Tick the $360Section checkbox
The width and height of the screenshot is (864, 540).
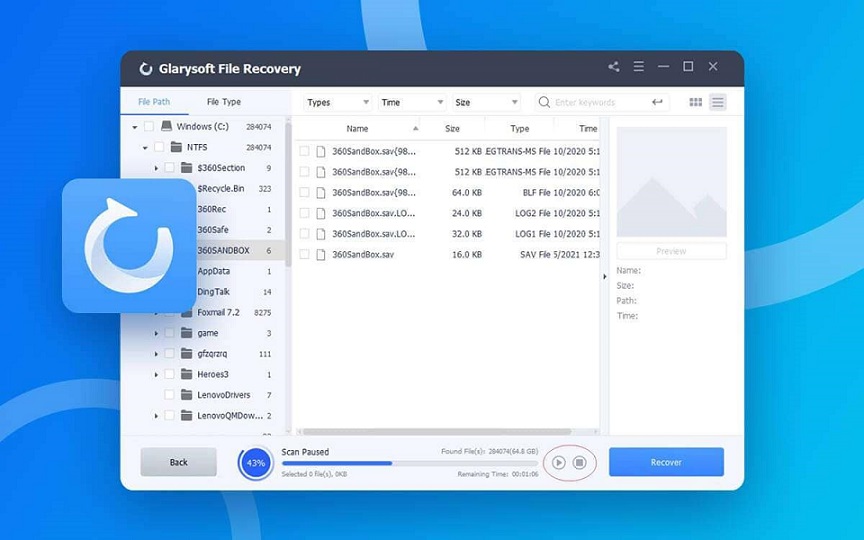(x=170, y=168)
